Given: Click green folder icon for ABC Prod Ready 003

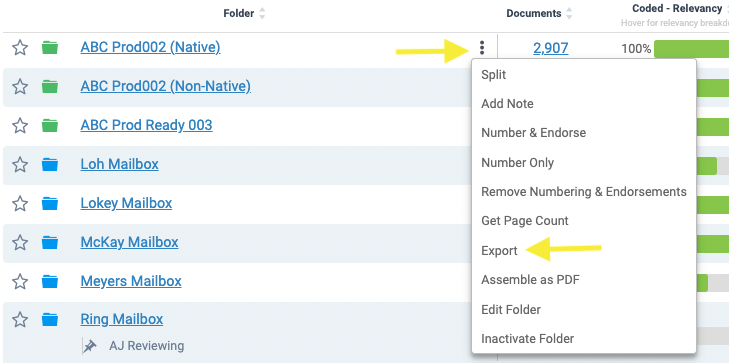Looking at the screenshot, I should pyautogui.click(x=50, y=125).
